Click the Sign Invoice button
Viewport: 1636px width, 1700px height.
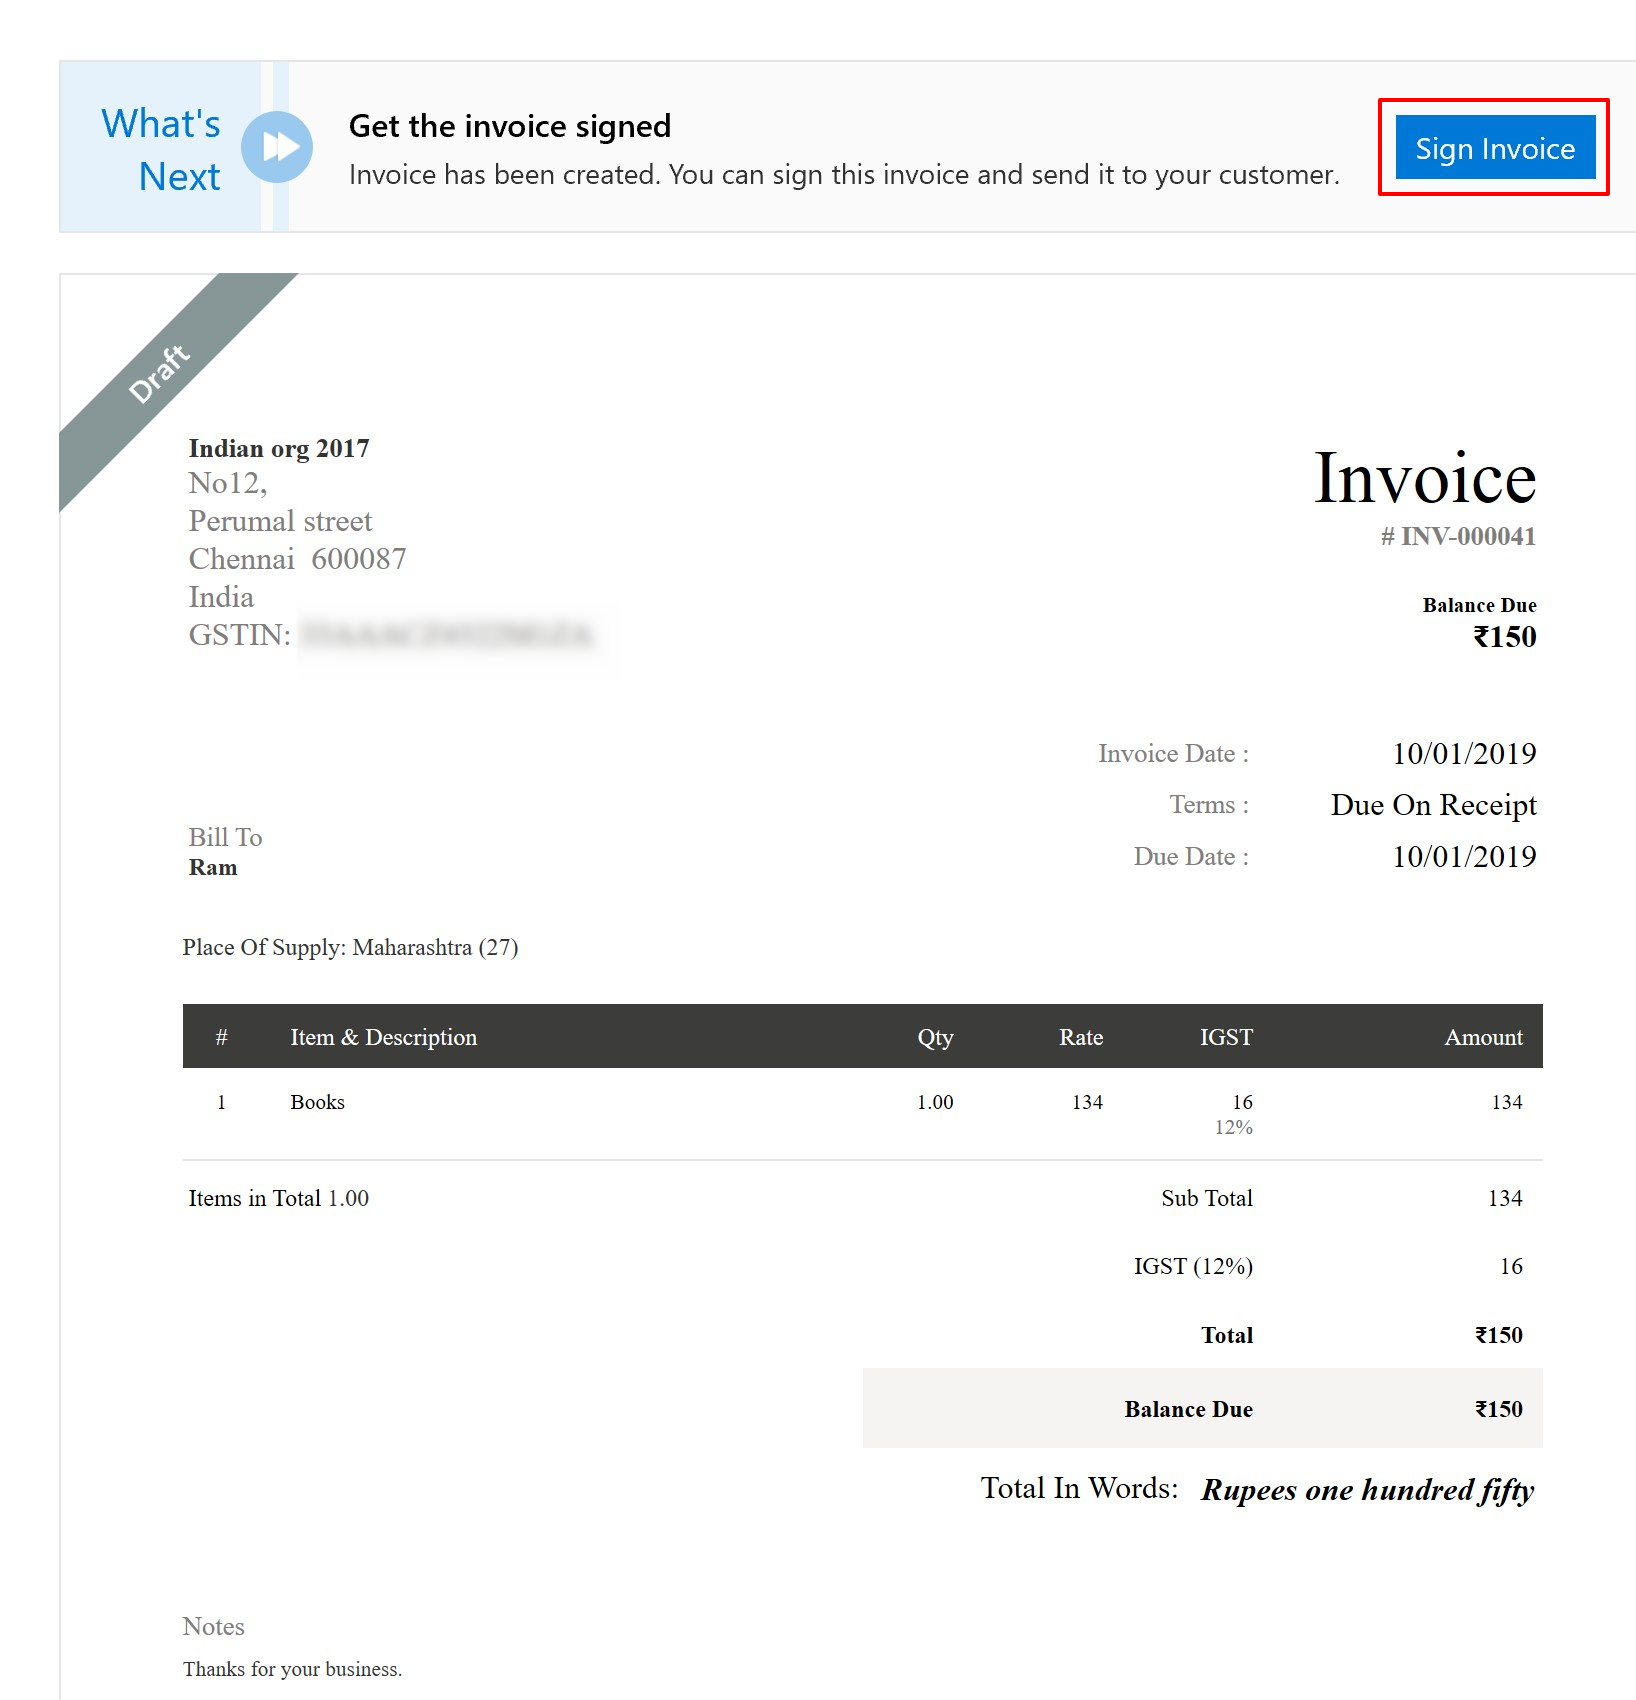point(1494,148)
